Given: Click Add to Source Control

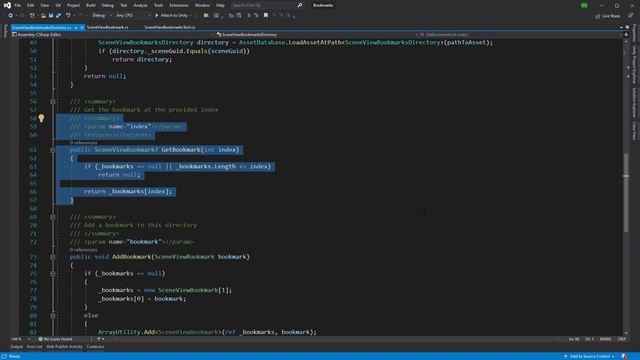Looking at the screenshot, I should point(589,356).
